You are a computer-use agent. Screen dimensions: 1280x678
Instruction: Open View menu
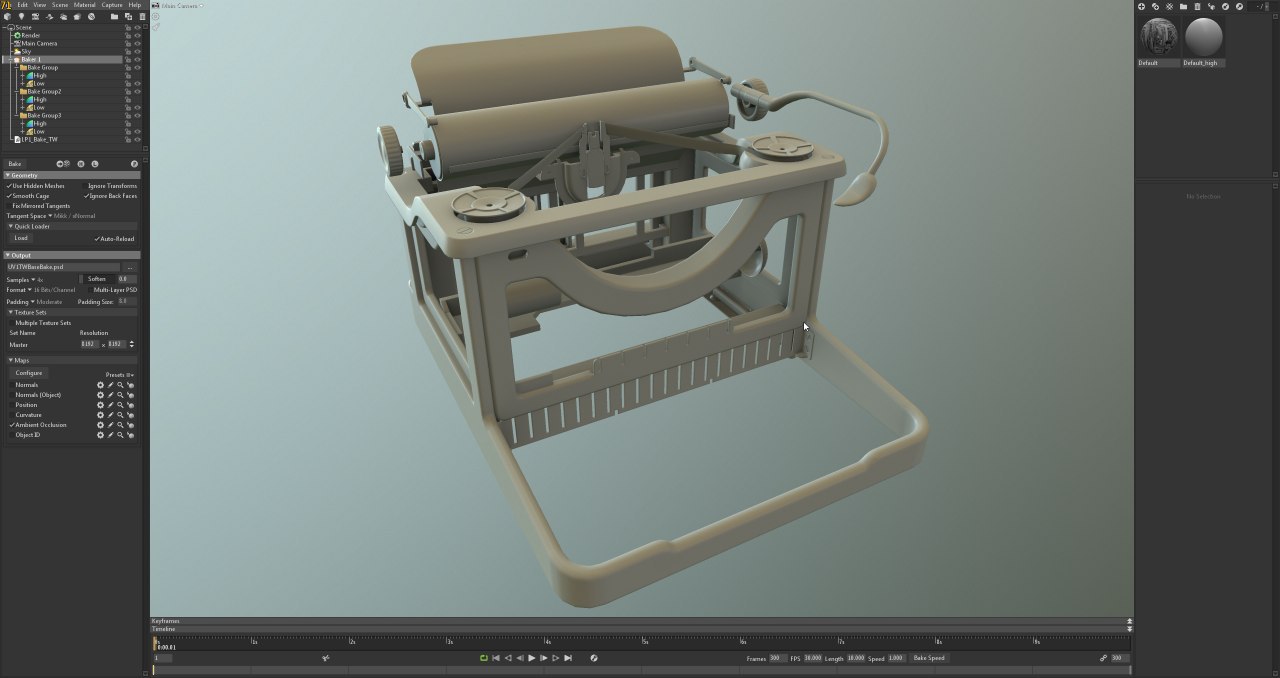40,5
